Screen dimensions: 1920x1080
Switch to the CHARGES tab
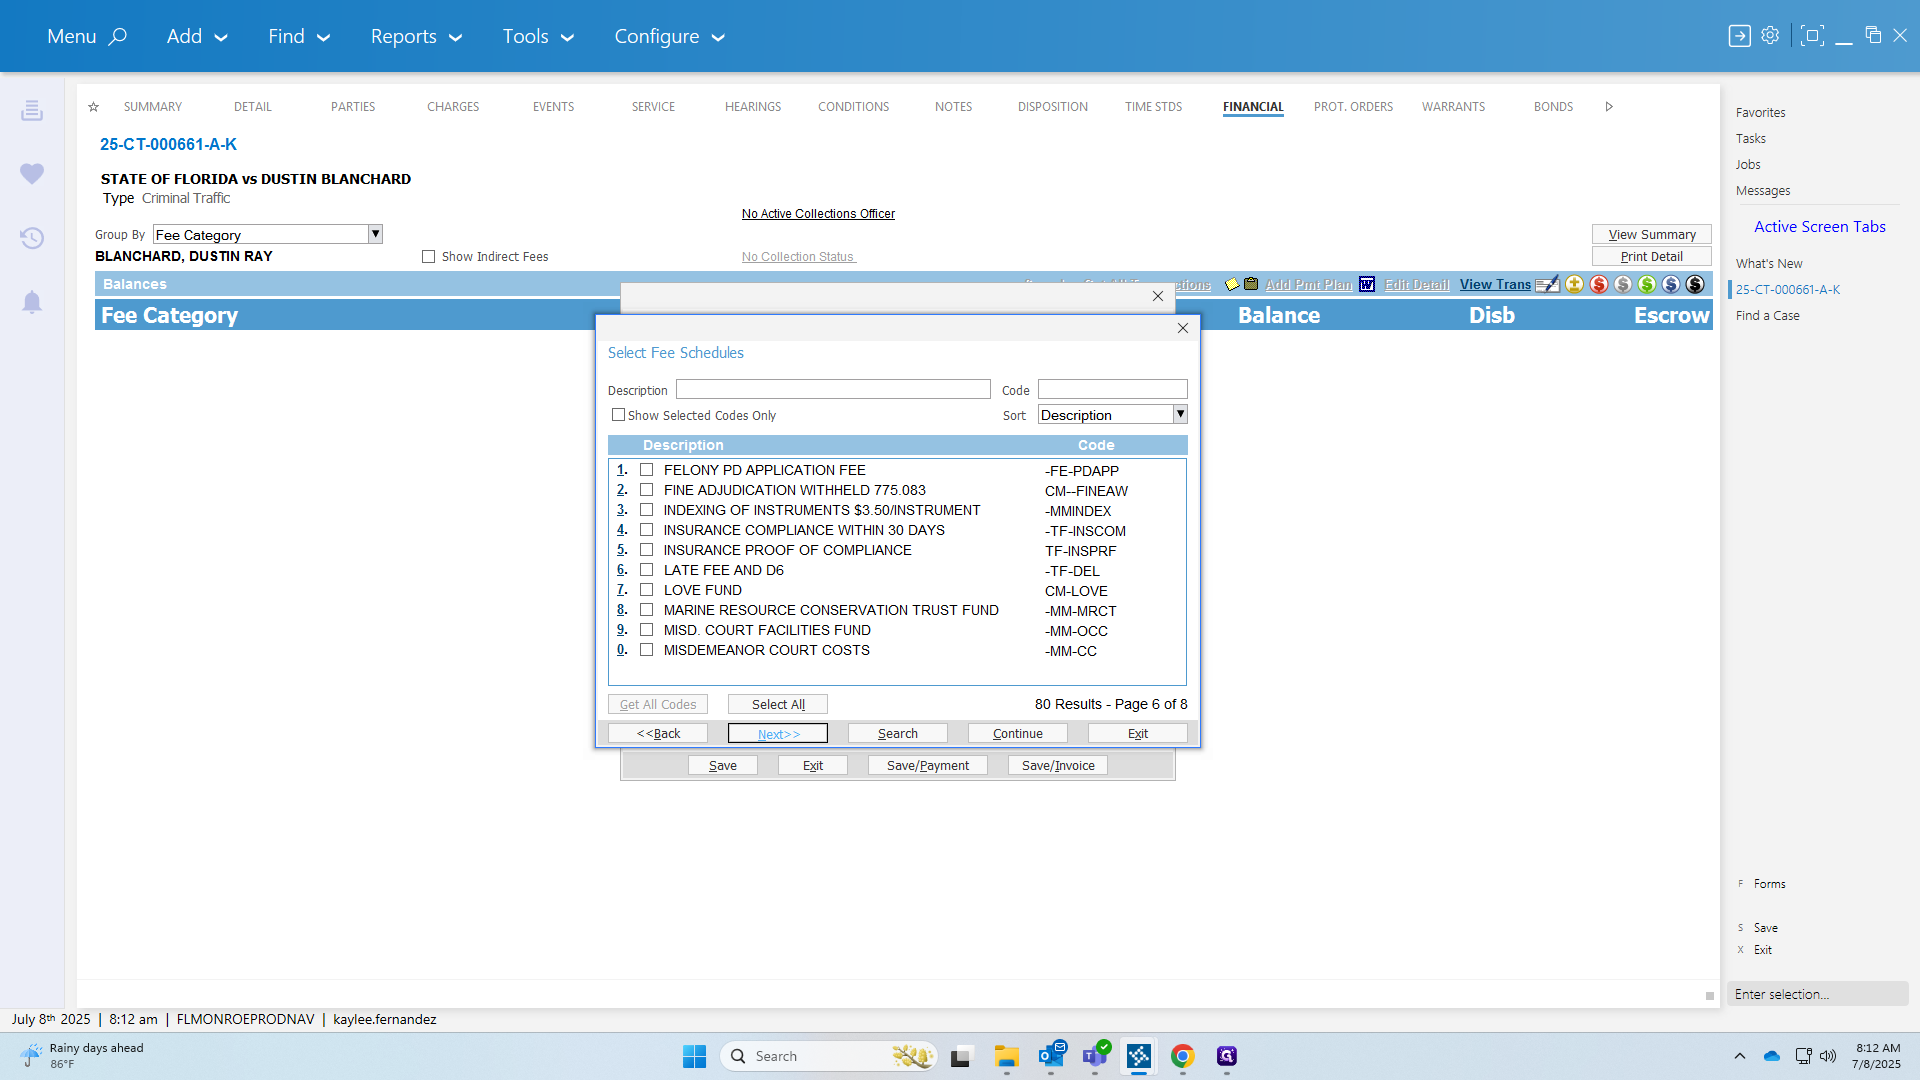coord(453,107)
